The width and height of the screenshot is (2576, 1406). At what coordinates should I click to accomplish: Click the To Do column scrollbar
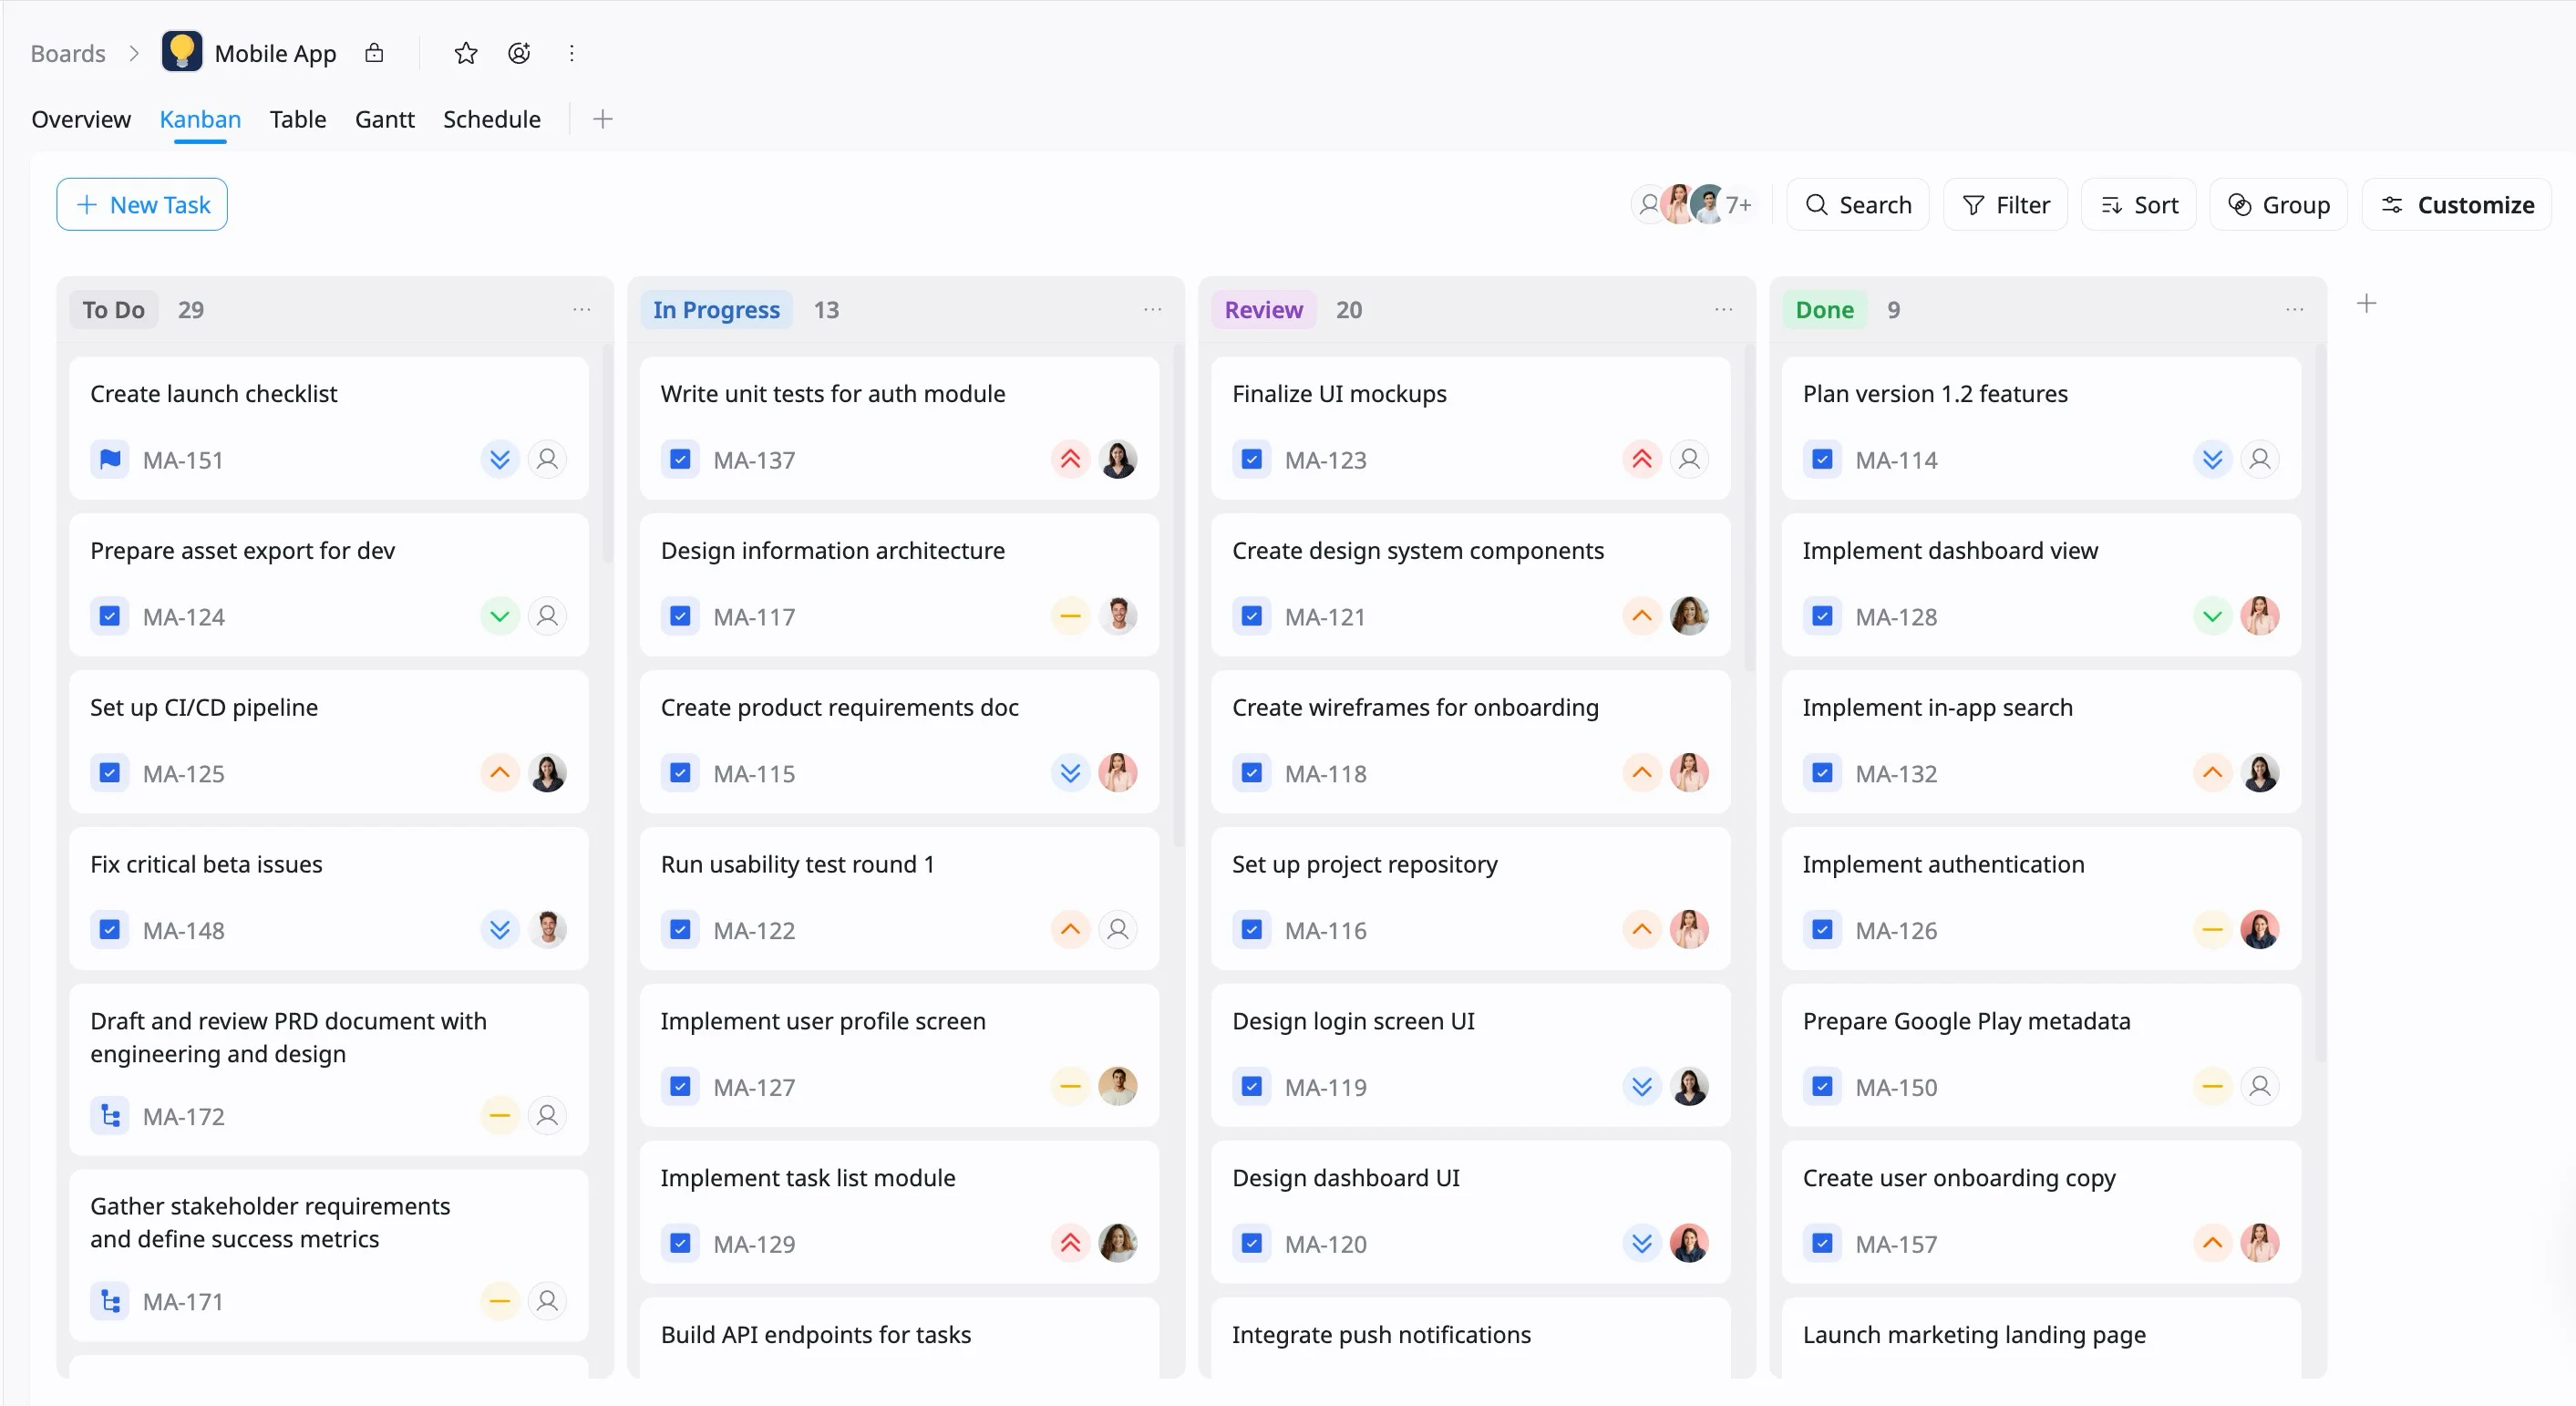coord(607,455)
